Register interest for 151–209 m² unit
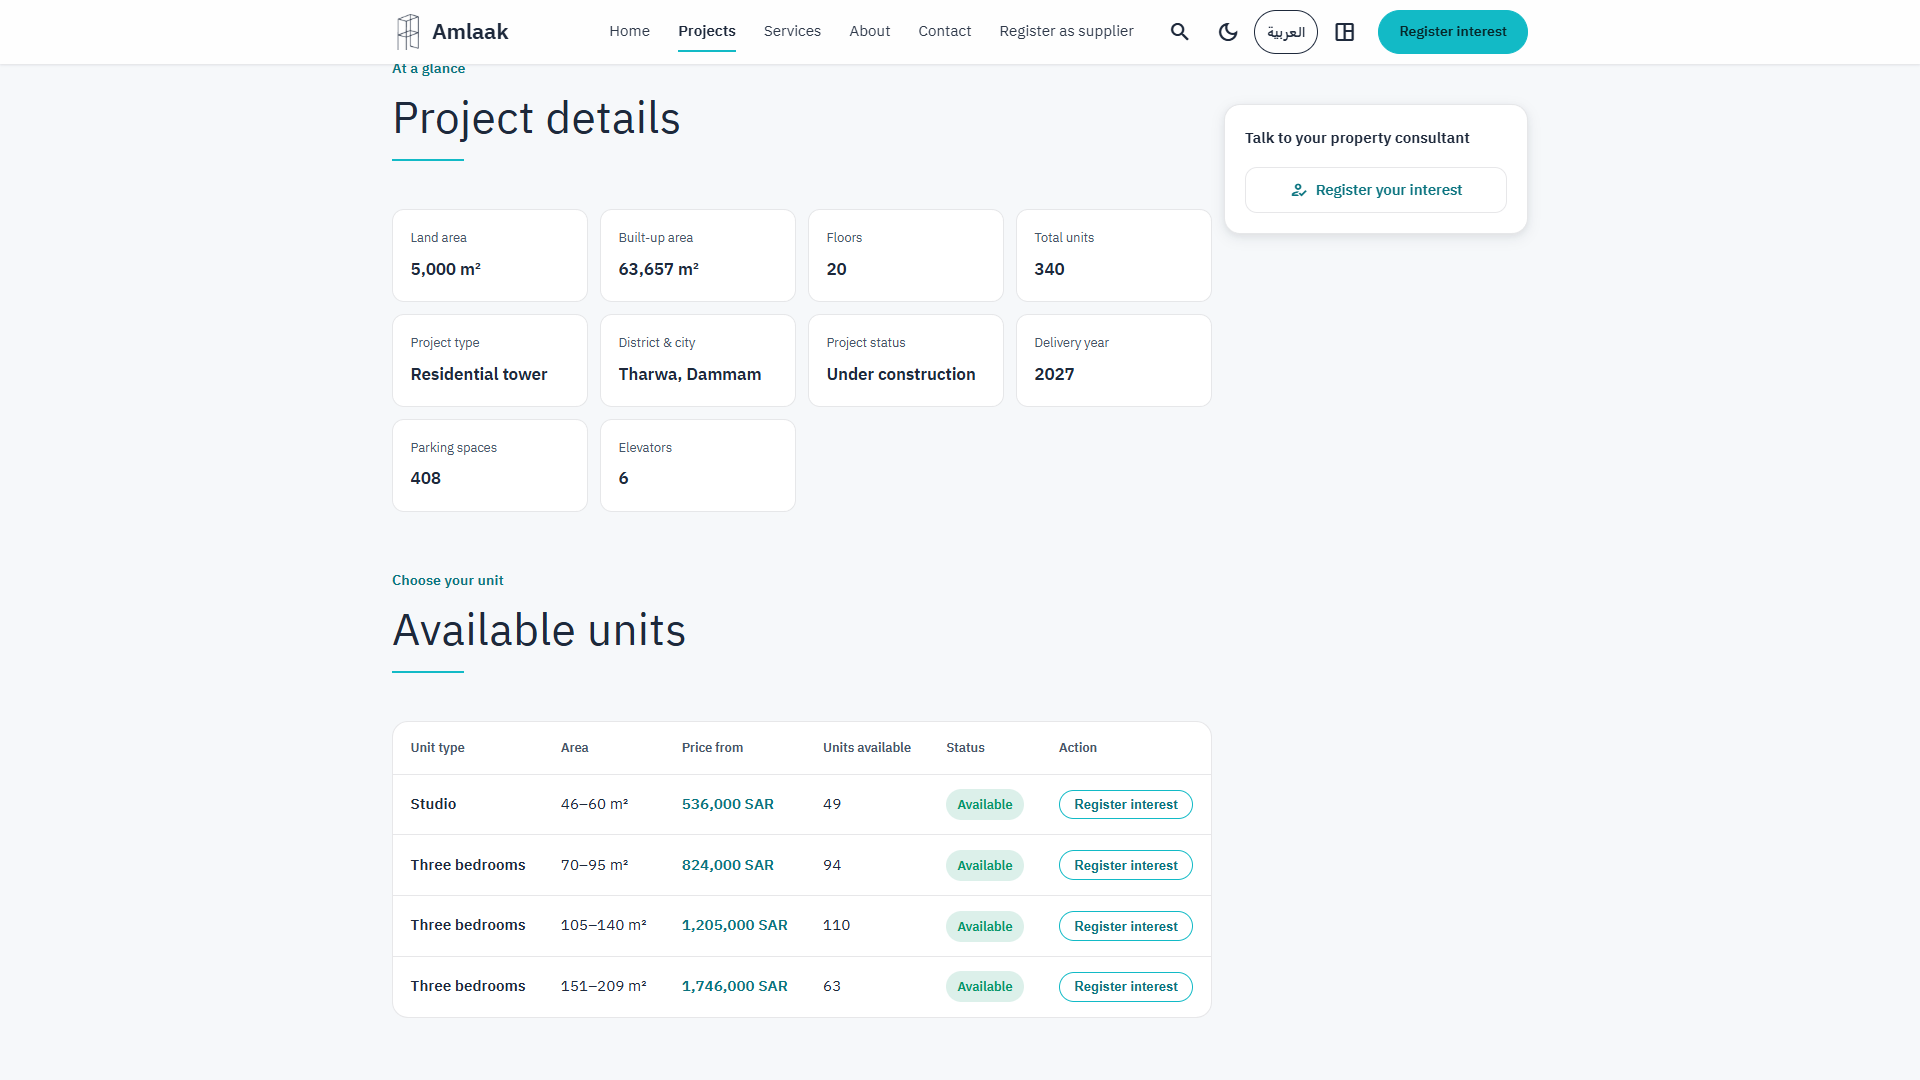The image size is (1920, 1080). coord(1125,986)
